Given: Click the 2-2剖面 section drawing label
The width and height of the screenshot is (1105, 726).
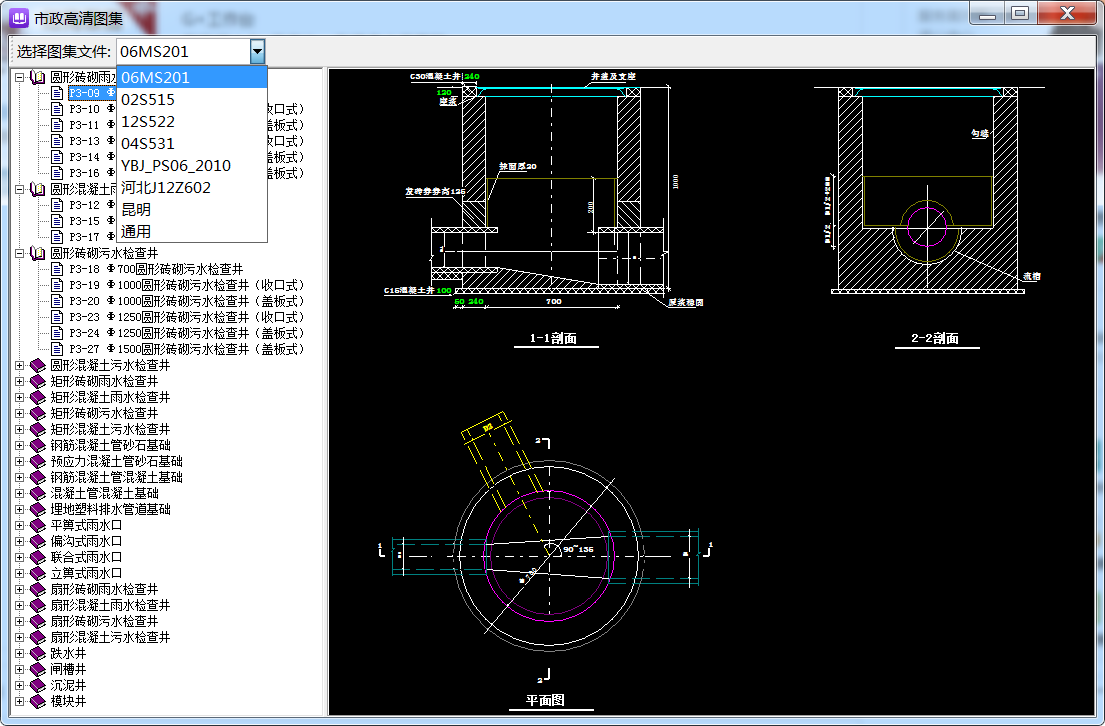Looking at the screenshot, I should pyautogui.click(x=935, y=338).
